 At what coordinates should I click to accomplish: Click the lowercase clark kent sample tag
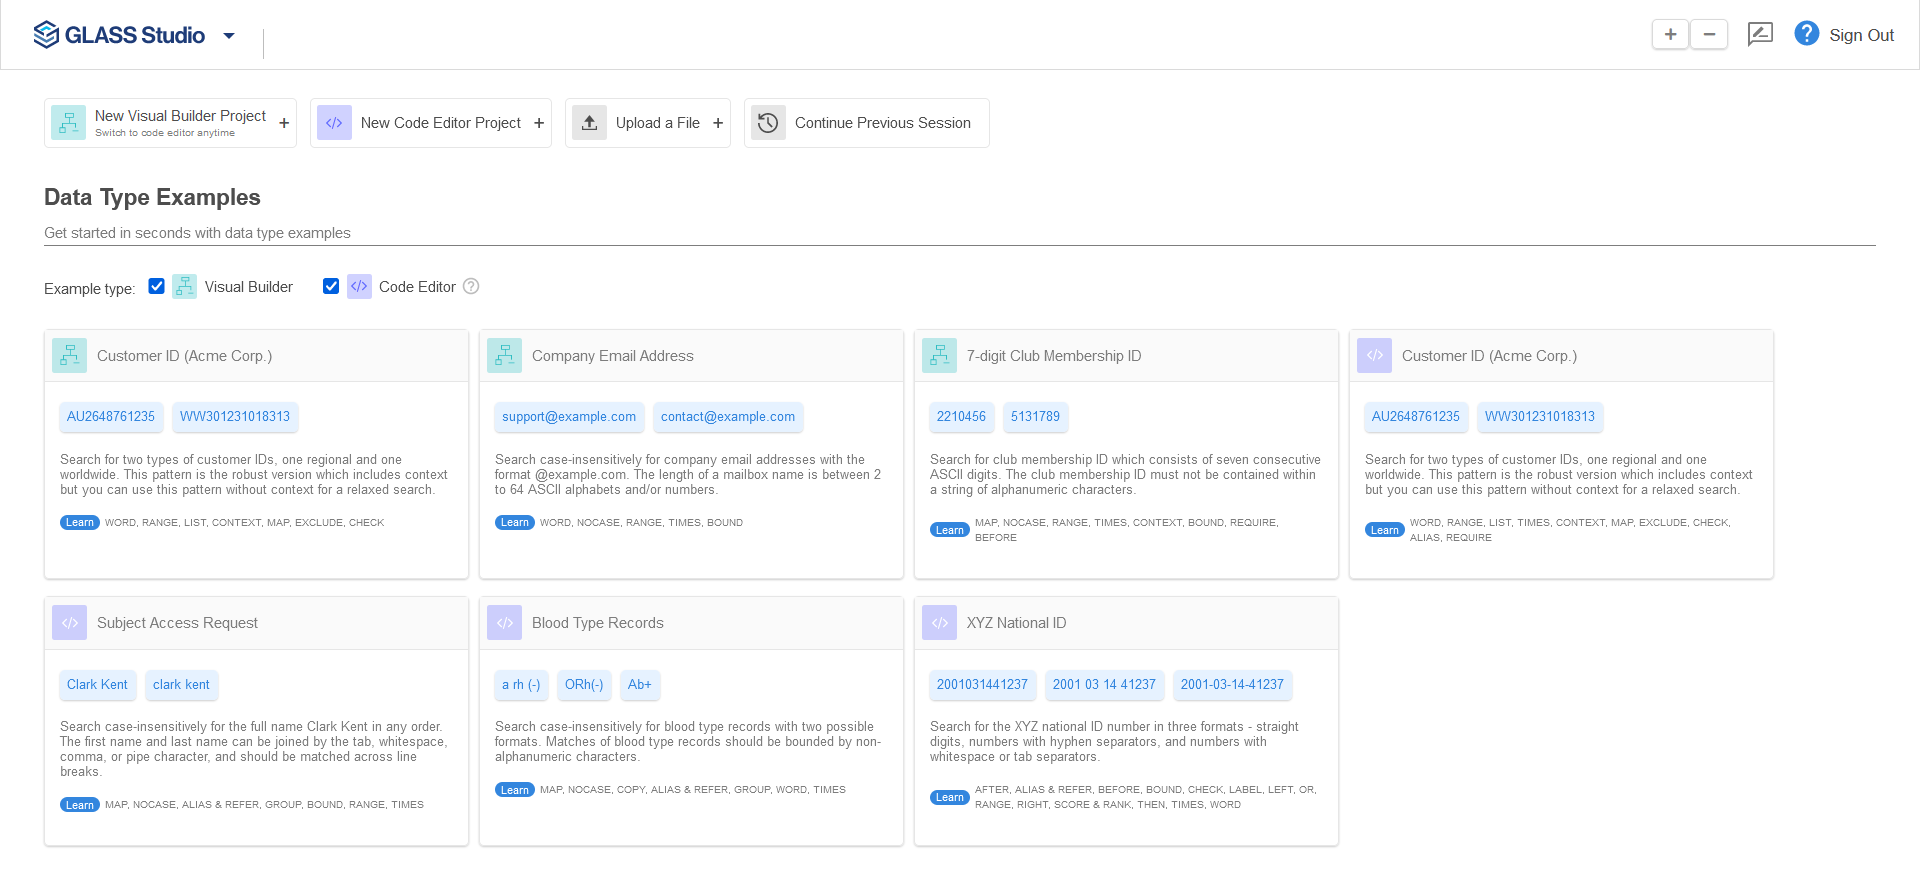click(x=181, y=685)
